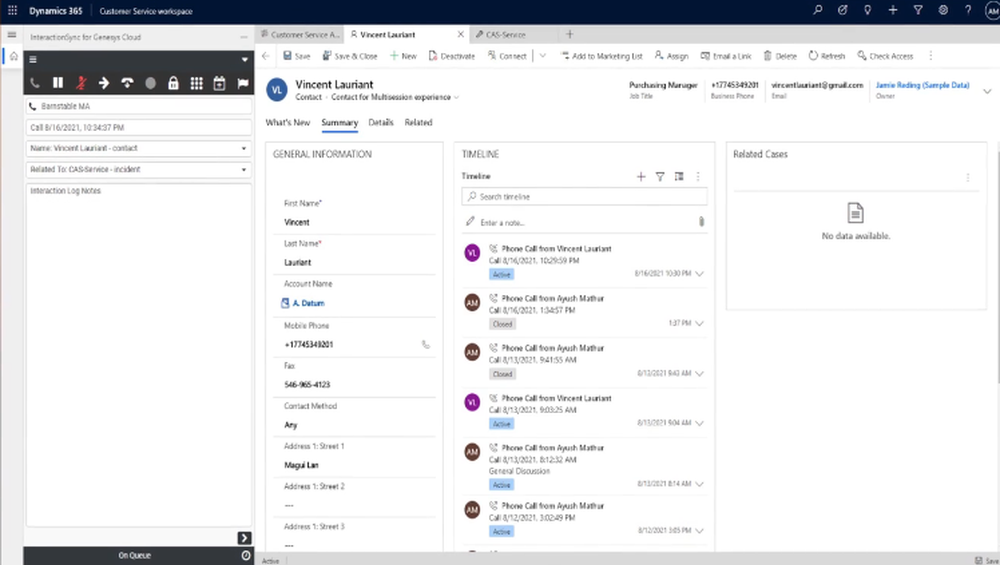Open the command bar overflow menu
The height and width of the screenshot is (565, 1000).
(930, 56)
